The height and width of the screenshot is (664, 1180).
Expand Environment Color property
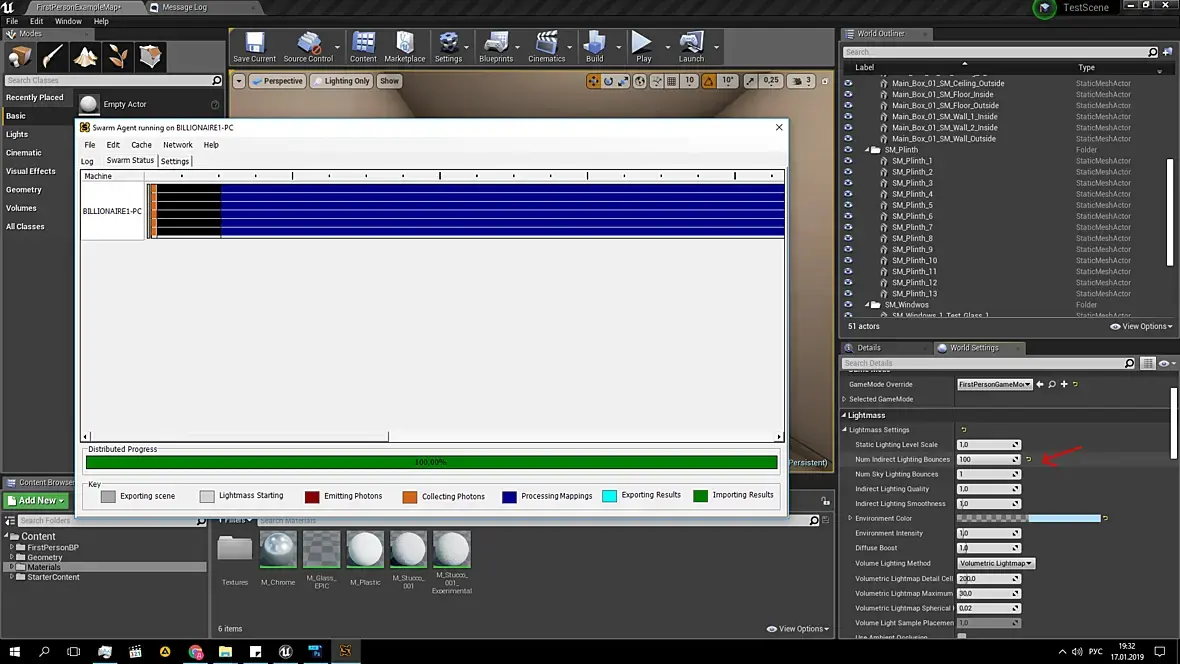coord(850,518)
